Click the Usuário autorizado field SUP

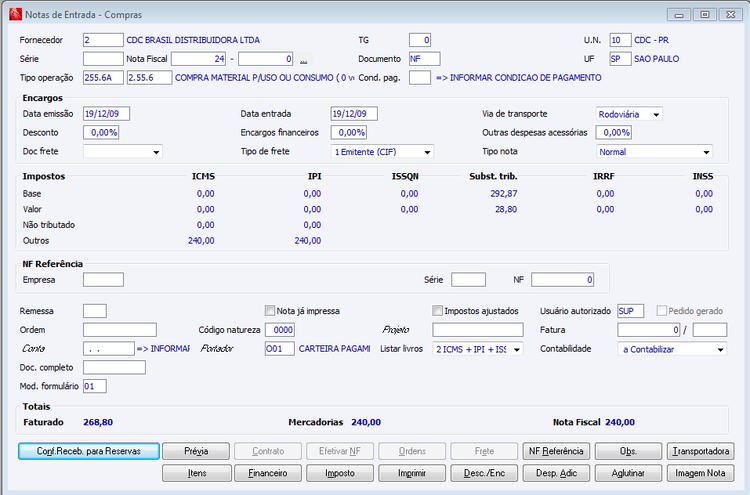[630, 311]
